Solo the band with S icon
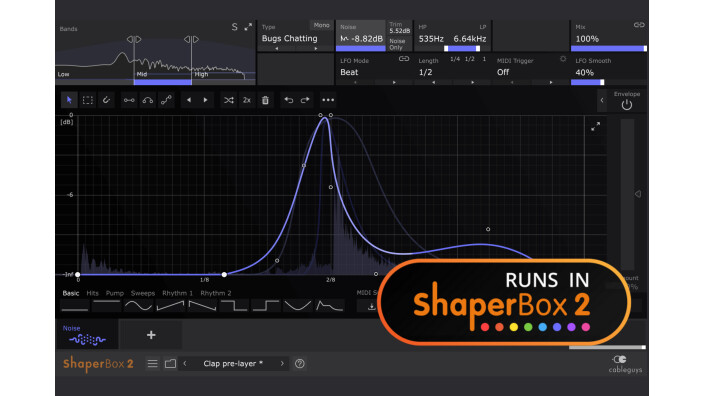704x396 pixels. point(234,27)
